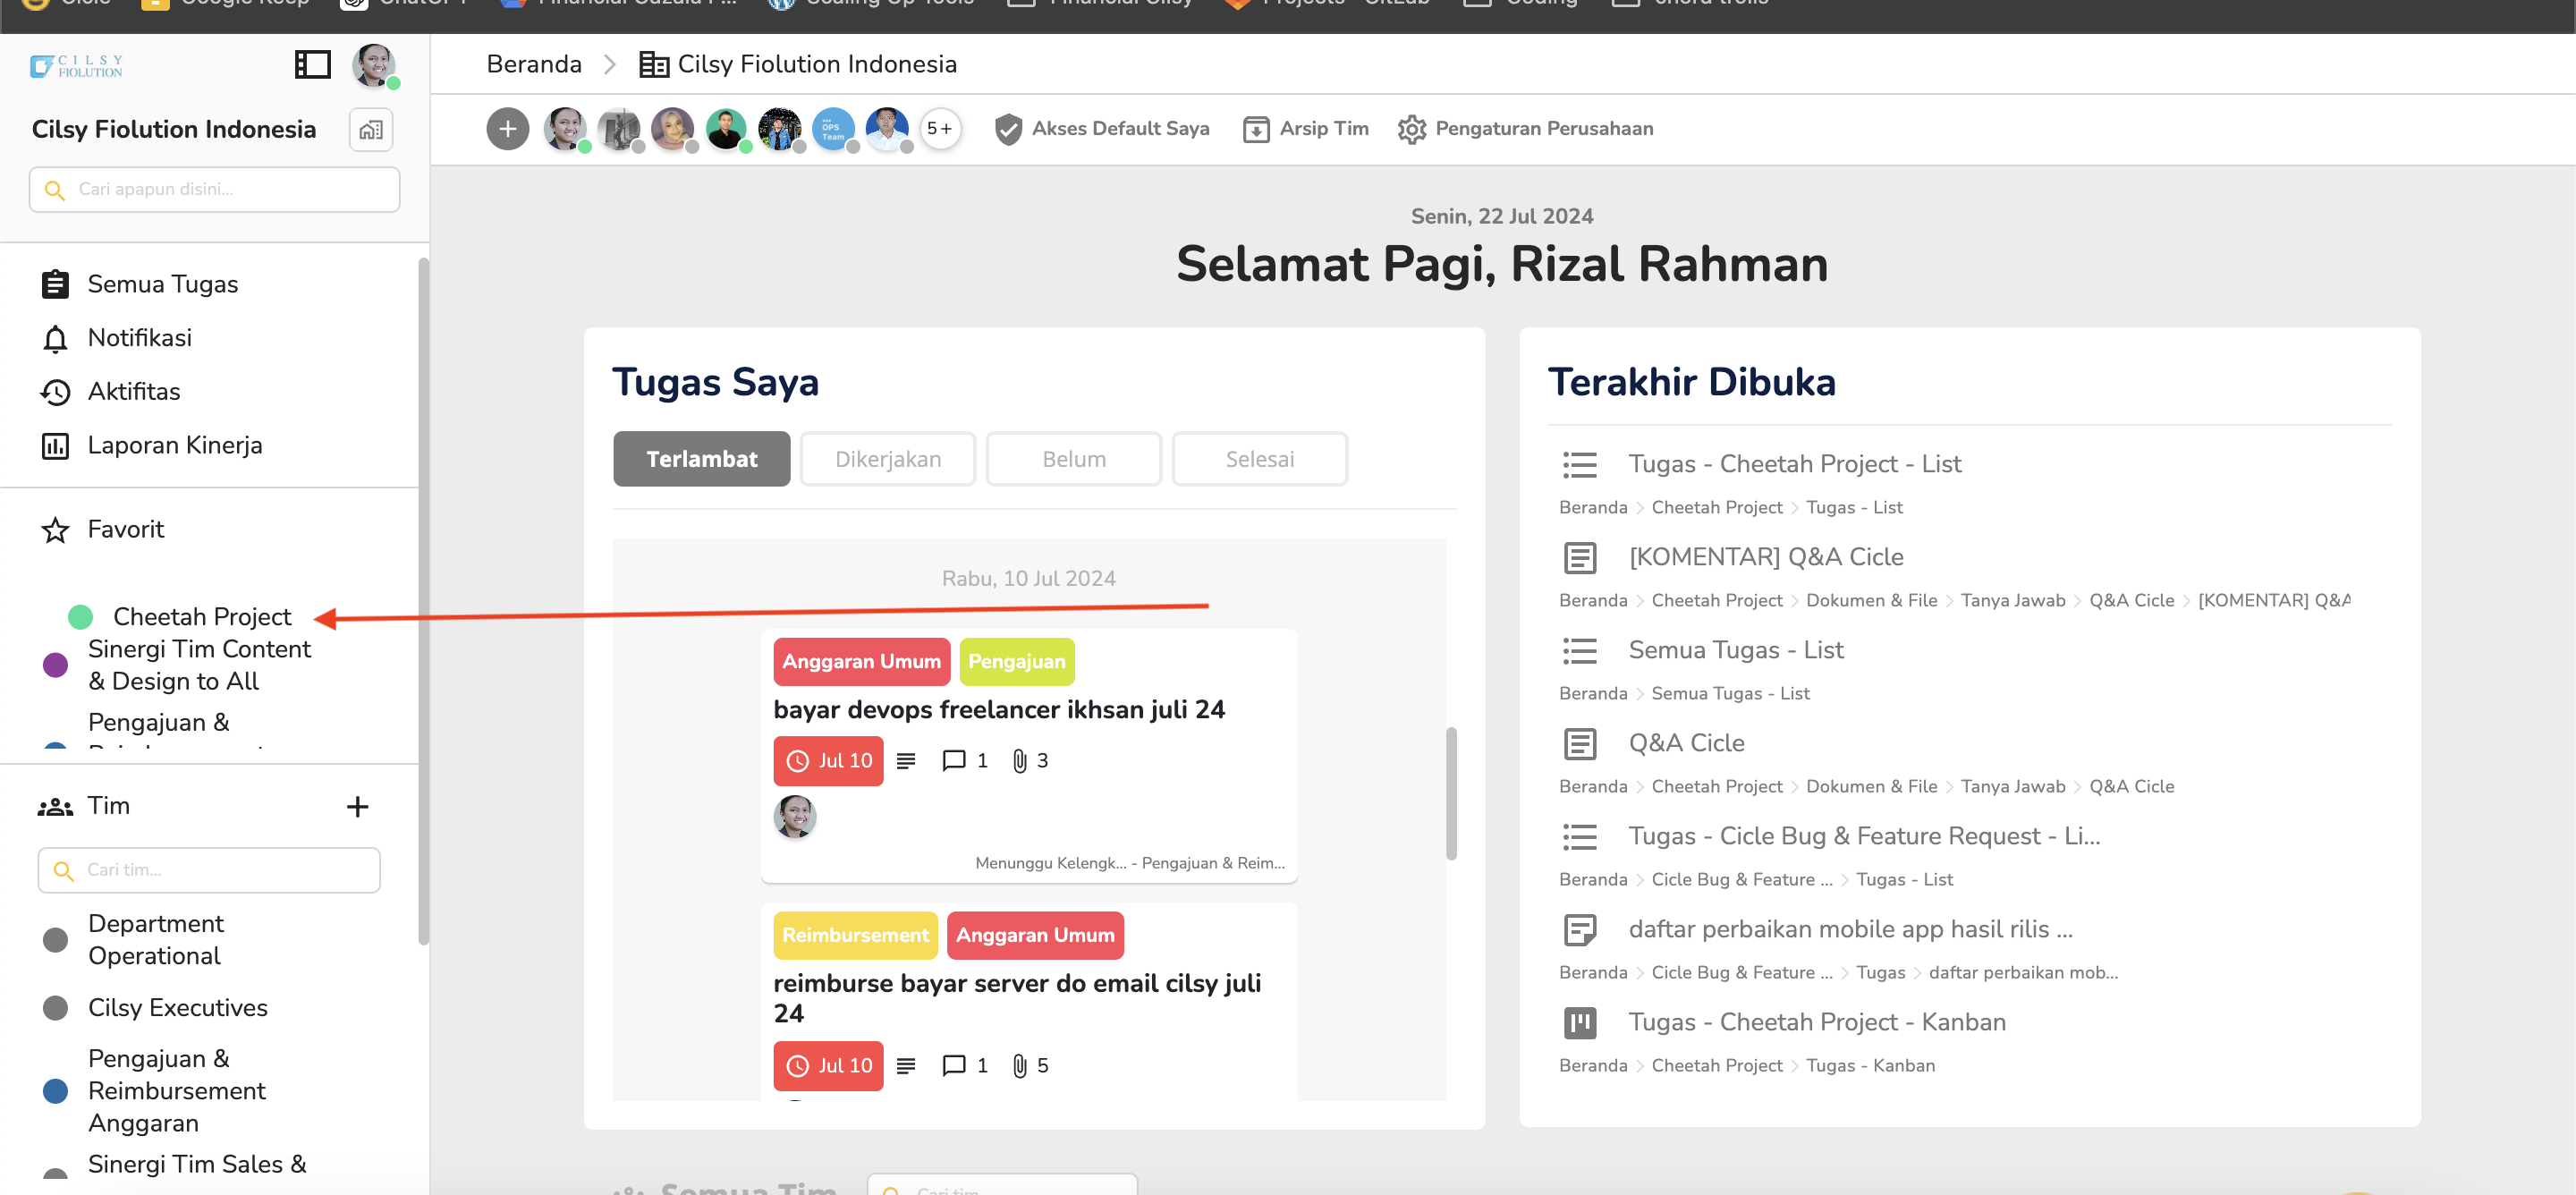The height and width of the screenshot is (1195, 2576).
Task: Click the company building icon beside Cilsy Fiolution Indonesia
Action: pyautogui.click(x=371, y=130)
